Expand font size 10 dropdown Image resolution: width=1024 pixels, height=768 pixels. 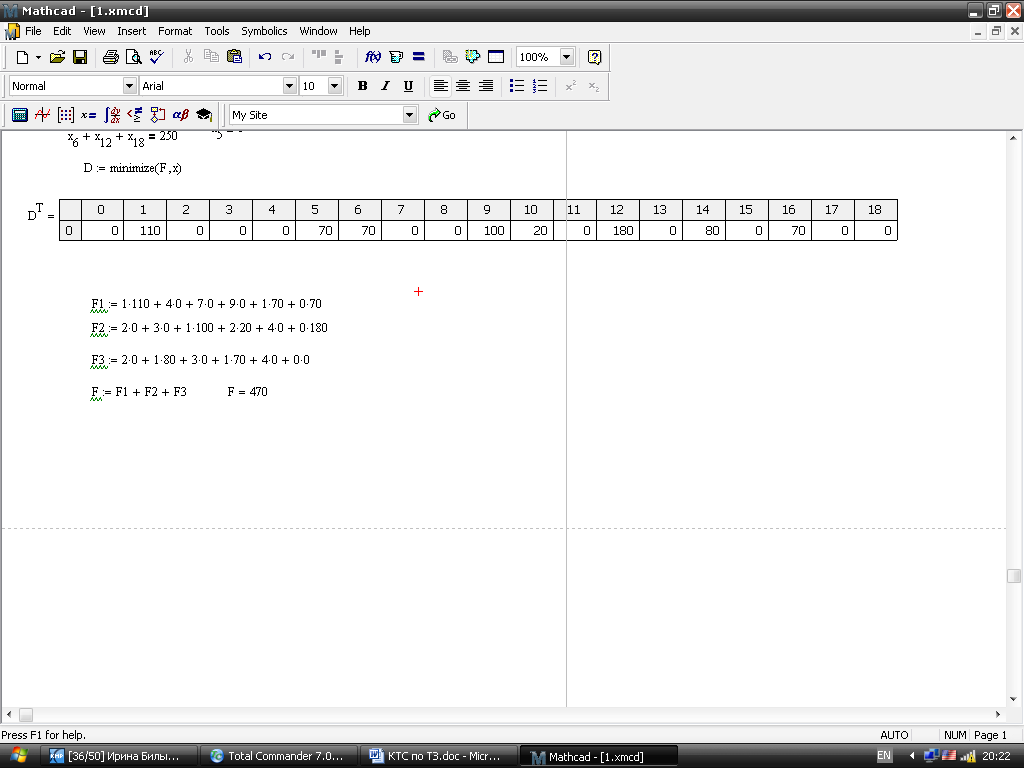tap(334, 86)
